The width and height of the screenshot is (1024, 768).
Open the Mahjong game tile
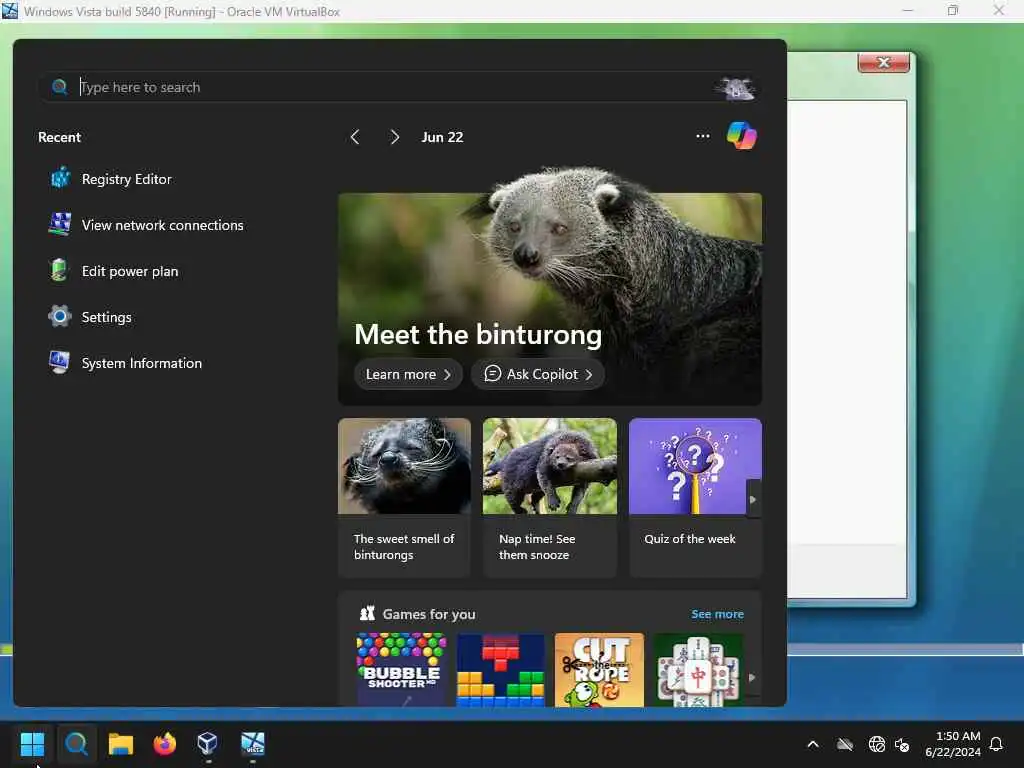698,669
